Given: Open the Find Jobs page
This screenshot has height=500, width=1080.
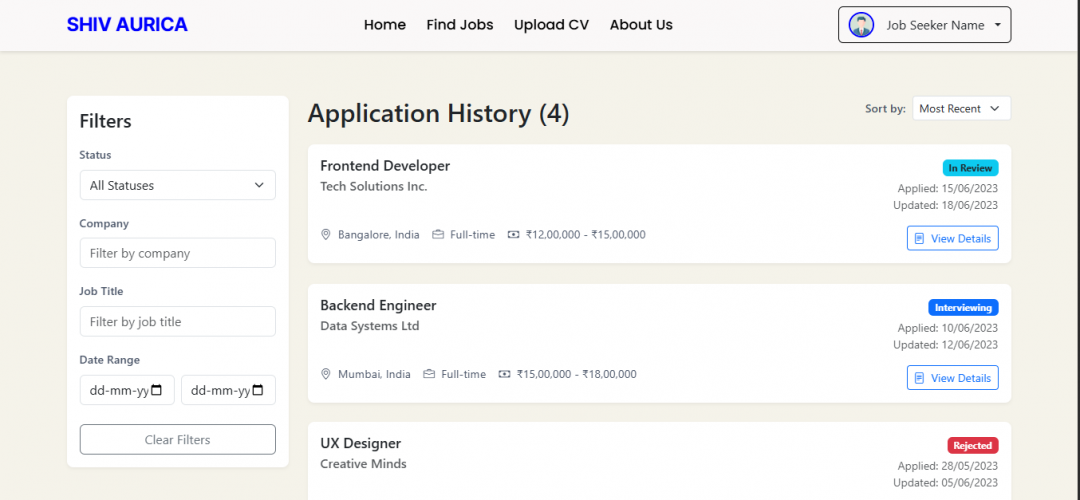Looking at the screenshot, I should click(x=459, y=25).
